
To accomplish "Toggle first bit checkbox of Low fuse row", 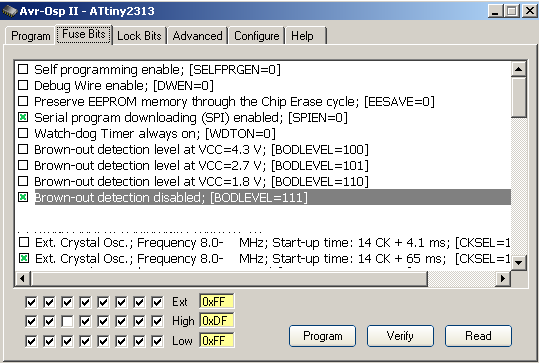I will (31, 341).
